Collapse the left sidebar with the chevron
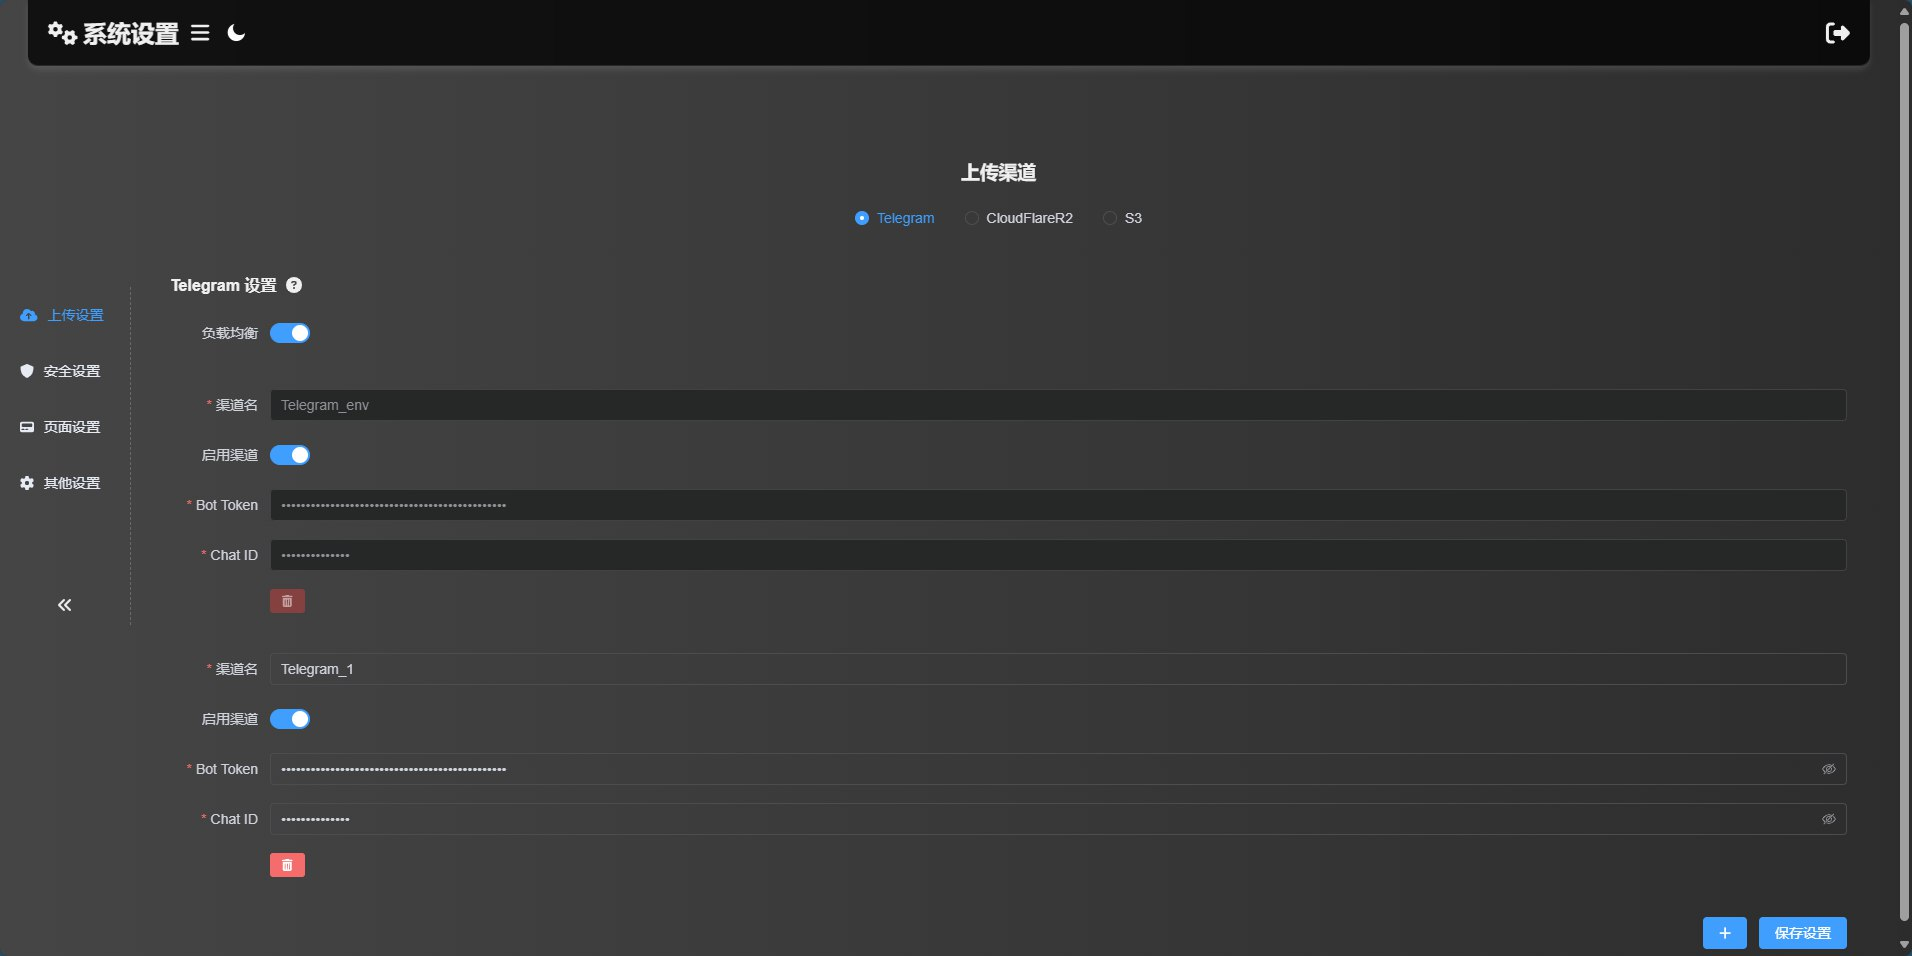This screenshot has height=956, width=1912. tap(64, 605)
